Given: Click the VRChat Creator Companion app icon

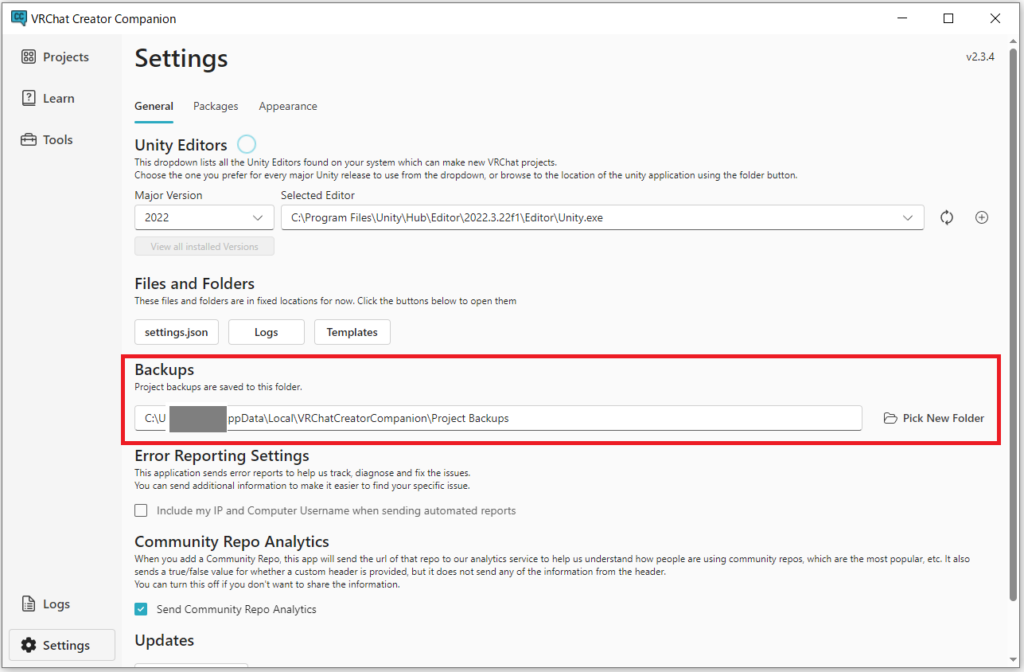Looking at the screenshot, I should tap(19, 18).
